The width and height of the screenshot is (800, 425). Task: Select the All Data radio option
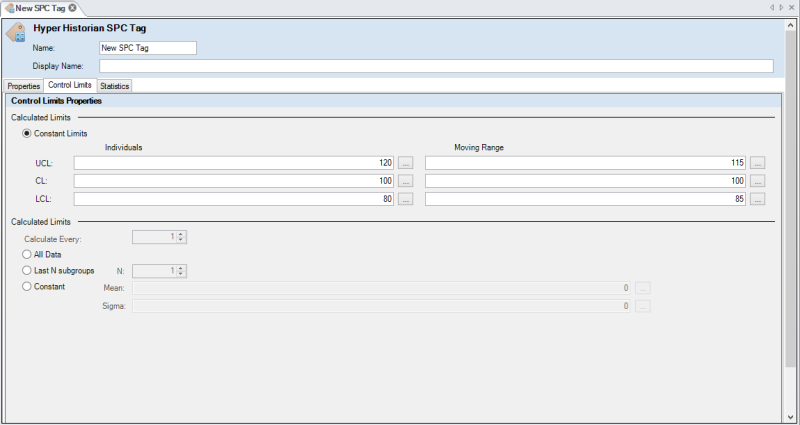point(27,254)
